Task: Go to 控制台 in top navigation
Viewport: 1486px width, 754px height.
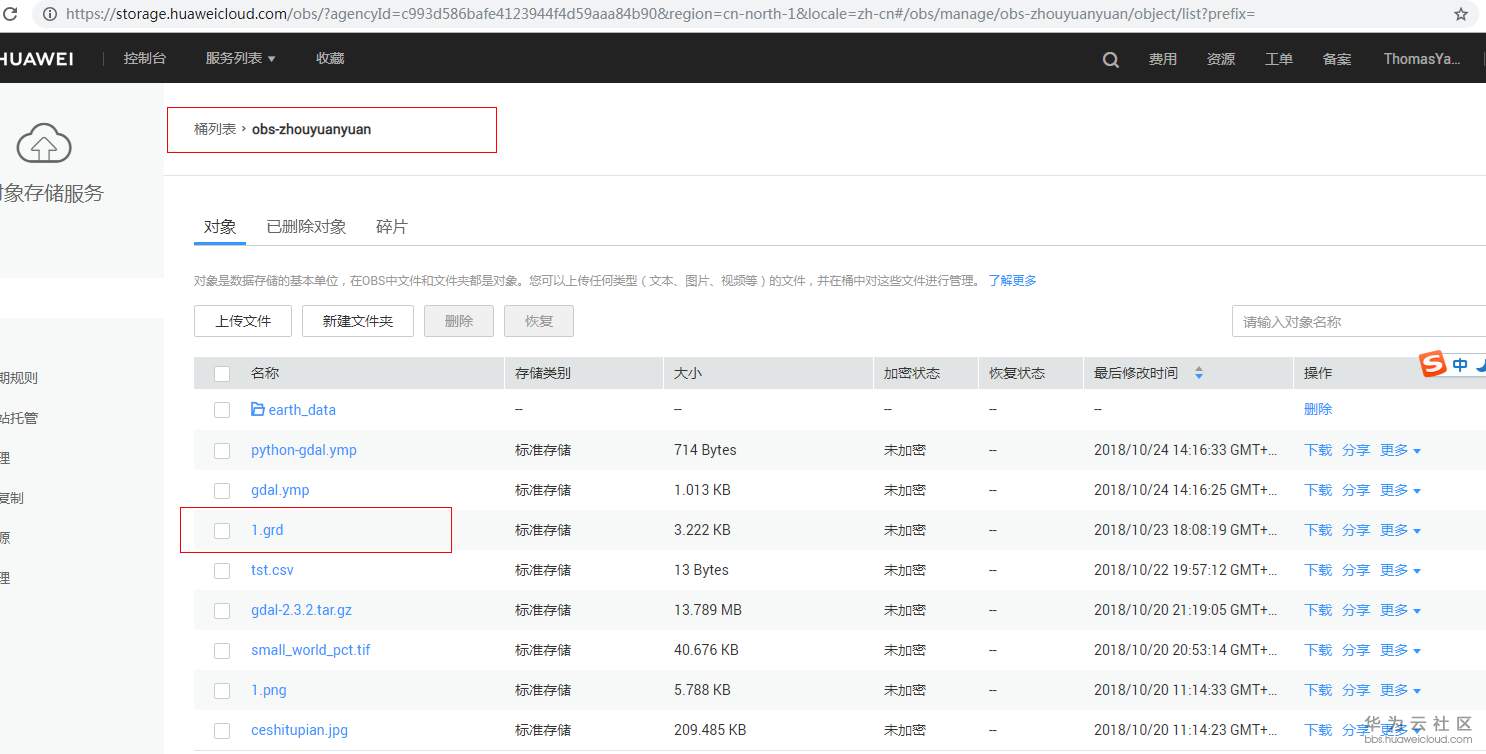Action: (145, 59)
